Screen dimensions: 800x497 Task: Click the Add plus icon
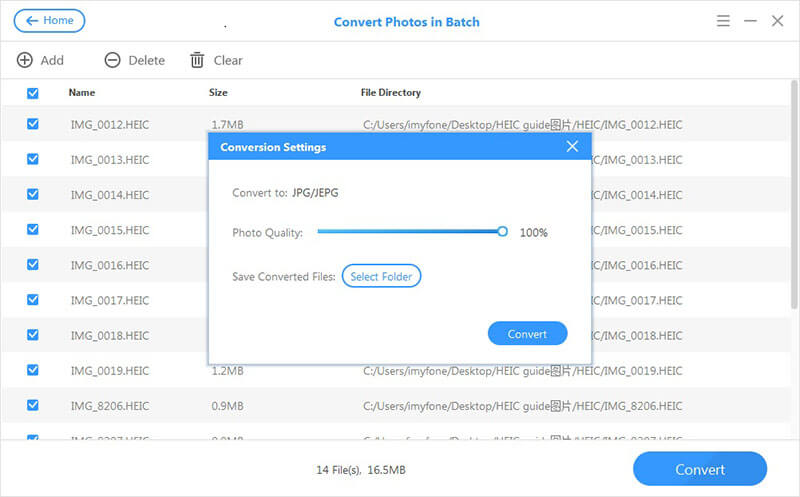coord(24,60)
